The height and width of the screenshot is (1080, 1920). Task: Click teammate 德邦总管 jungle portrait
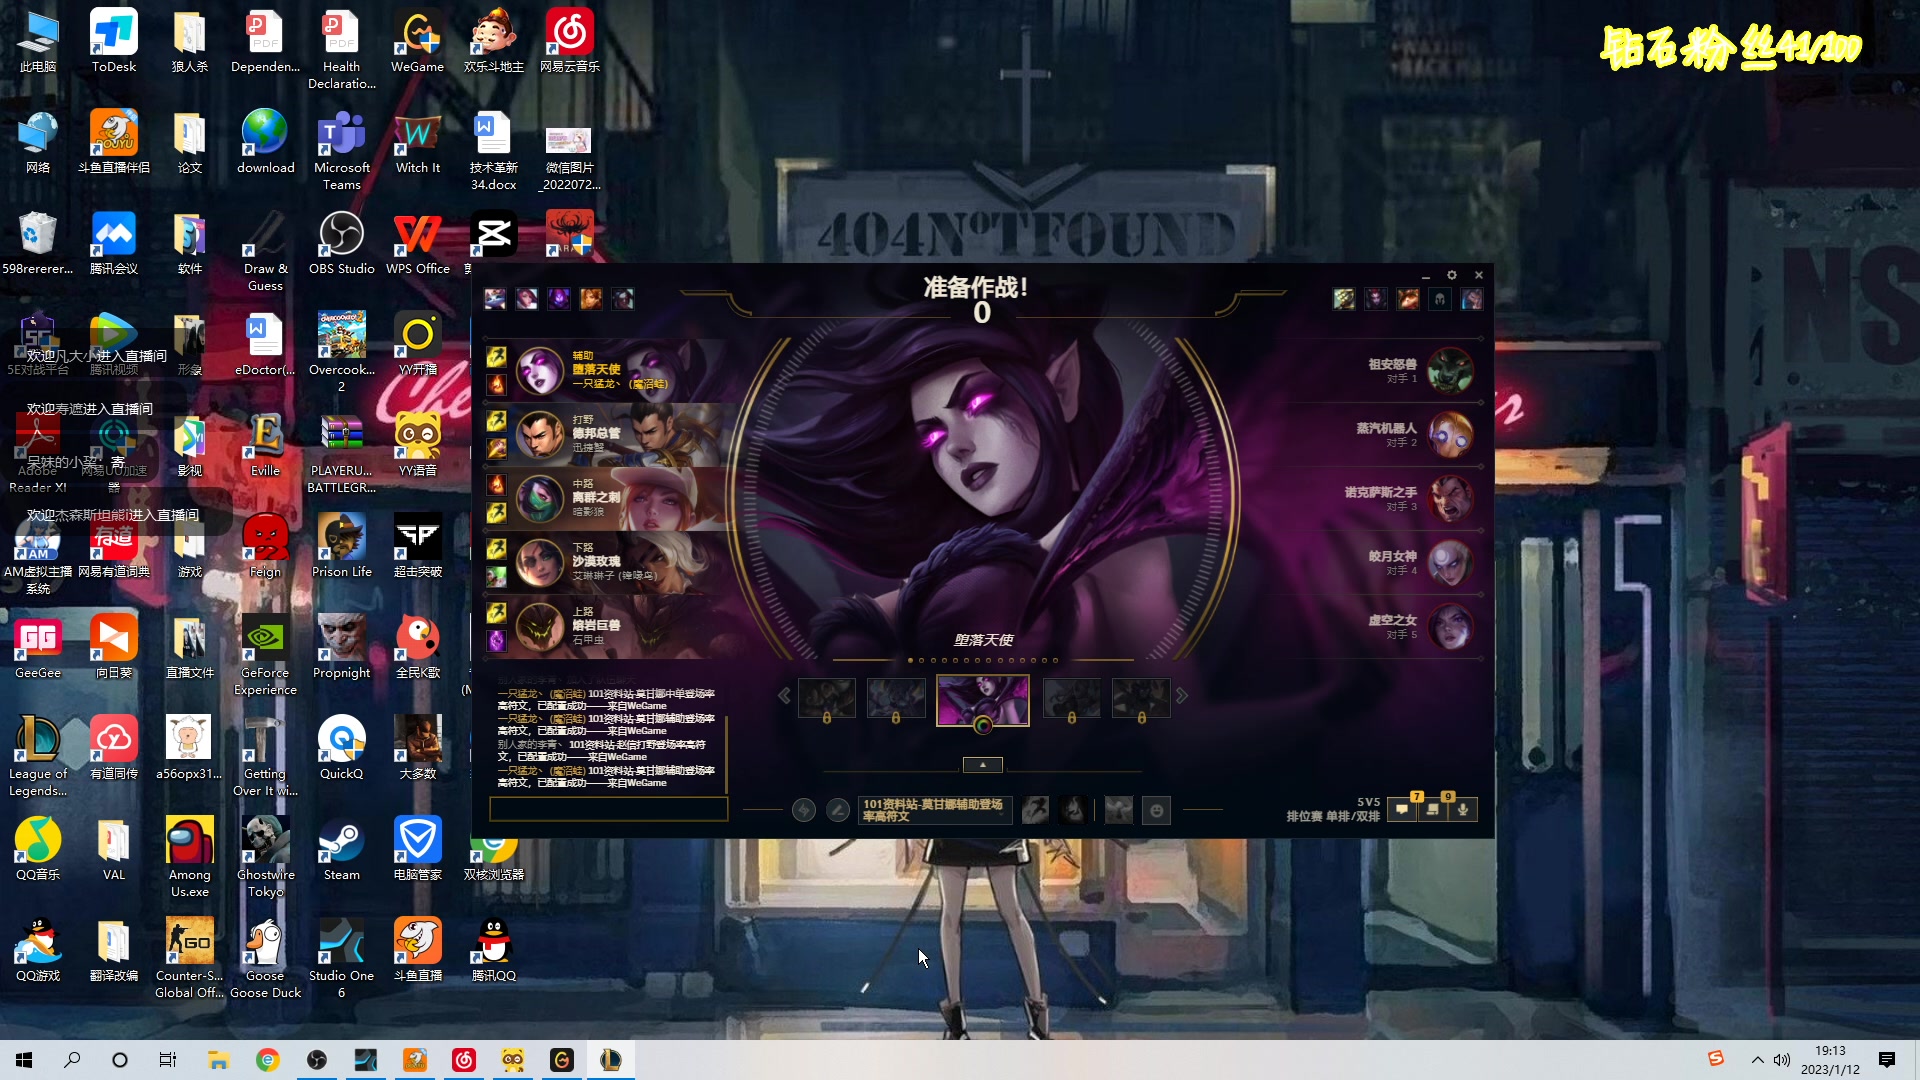pos(540,434)
